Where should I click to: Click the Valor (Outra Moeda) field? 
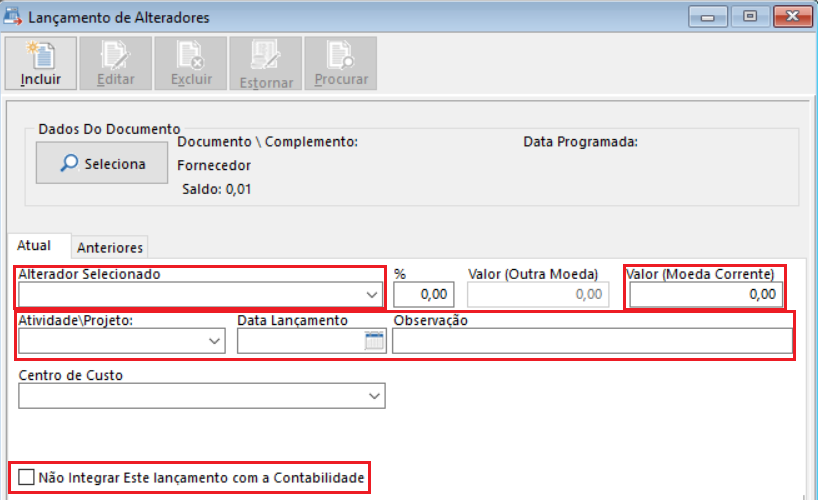pos(538,294)
